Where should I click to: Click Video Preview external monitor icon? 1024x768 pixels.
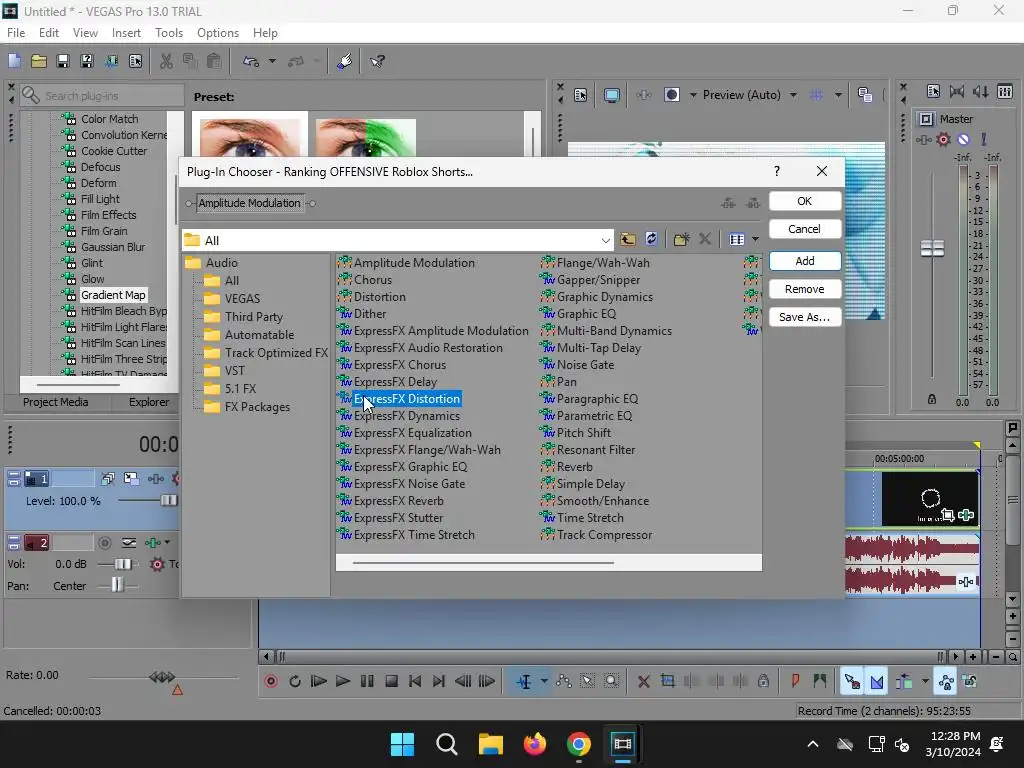tap(611, 95)
